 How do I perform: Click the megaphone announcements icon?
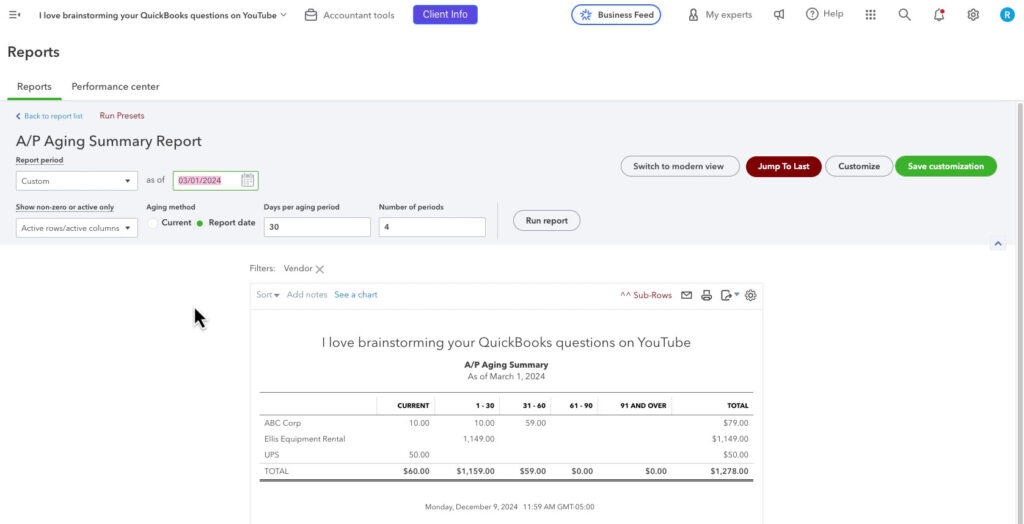(779, 14)
